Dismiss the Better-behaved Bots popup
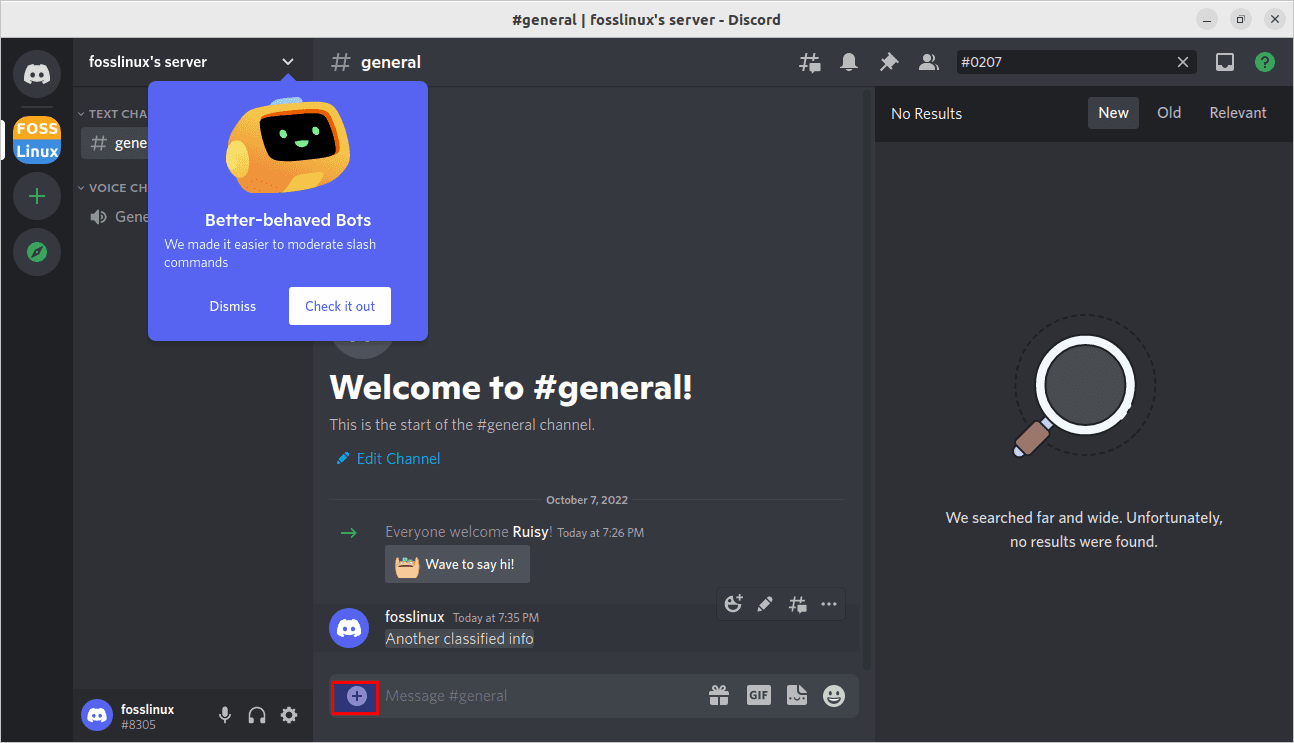 (233, 306)
